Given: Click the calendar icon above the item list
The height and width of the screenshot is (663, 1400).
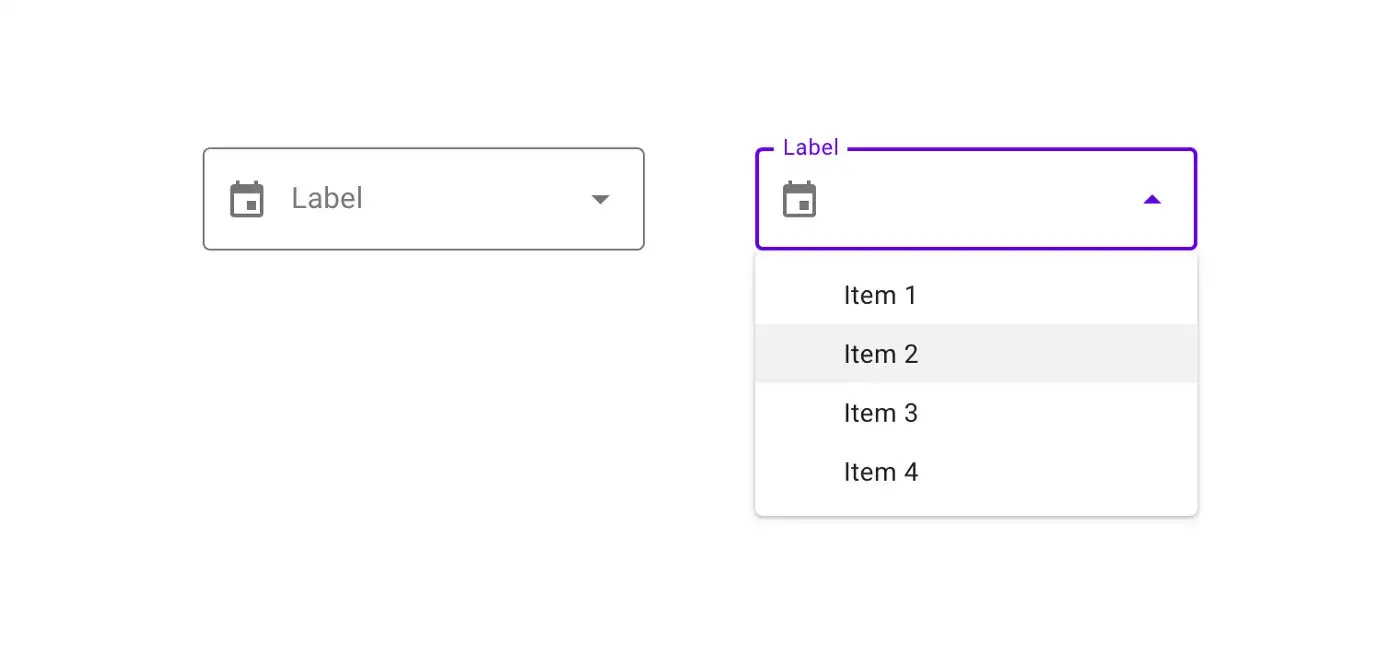Looking at the screenshot, I should [800, 199].
